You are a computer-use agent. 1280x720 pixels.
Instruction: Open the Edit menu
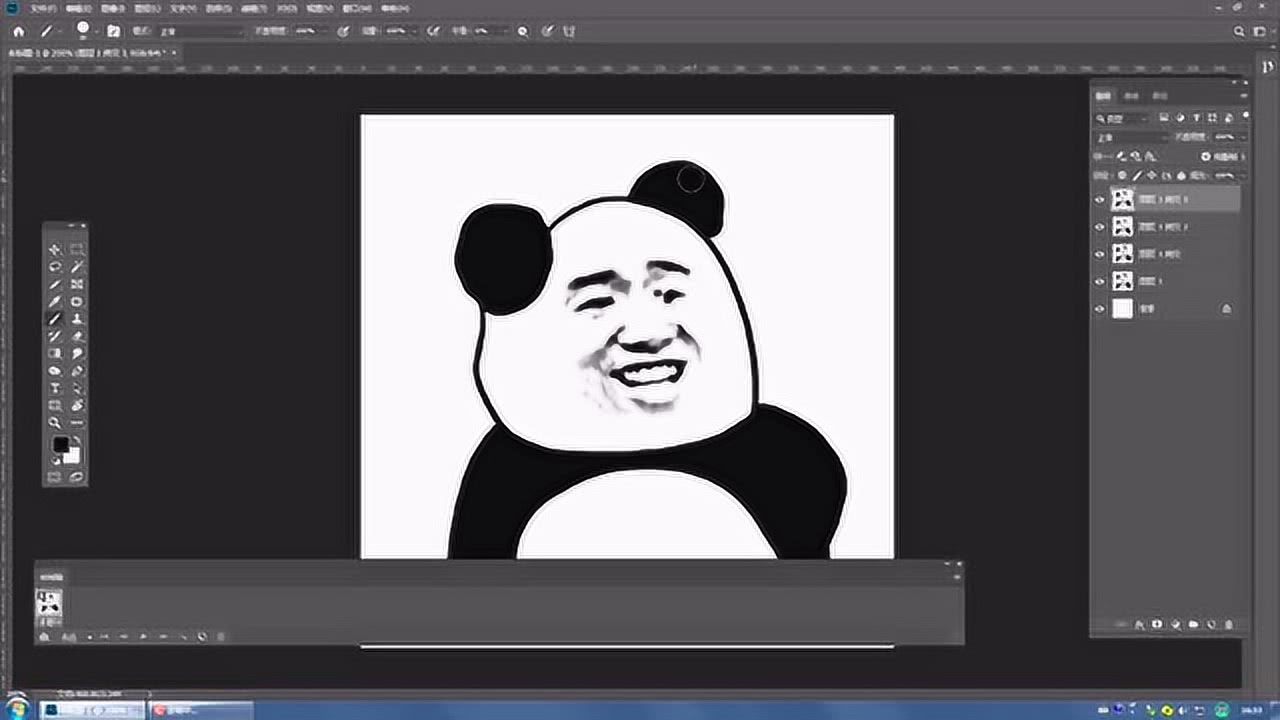pos(78,8)
